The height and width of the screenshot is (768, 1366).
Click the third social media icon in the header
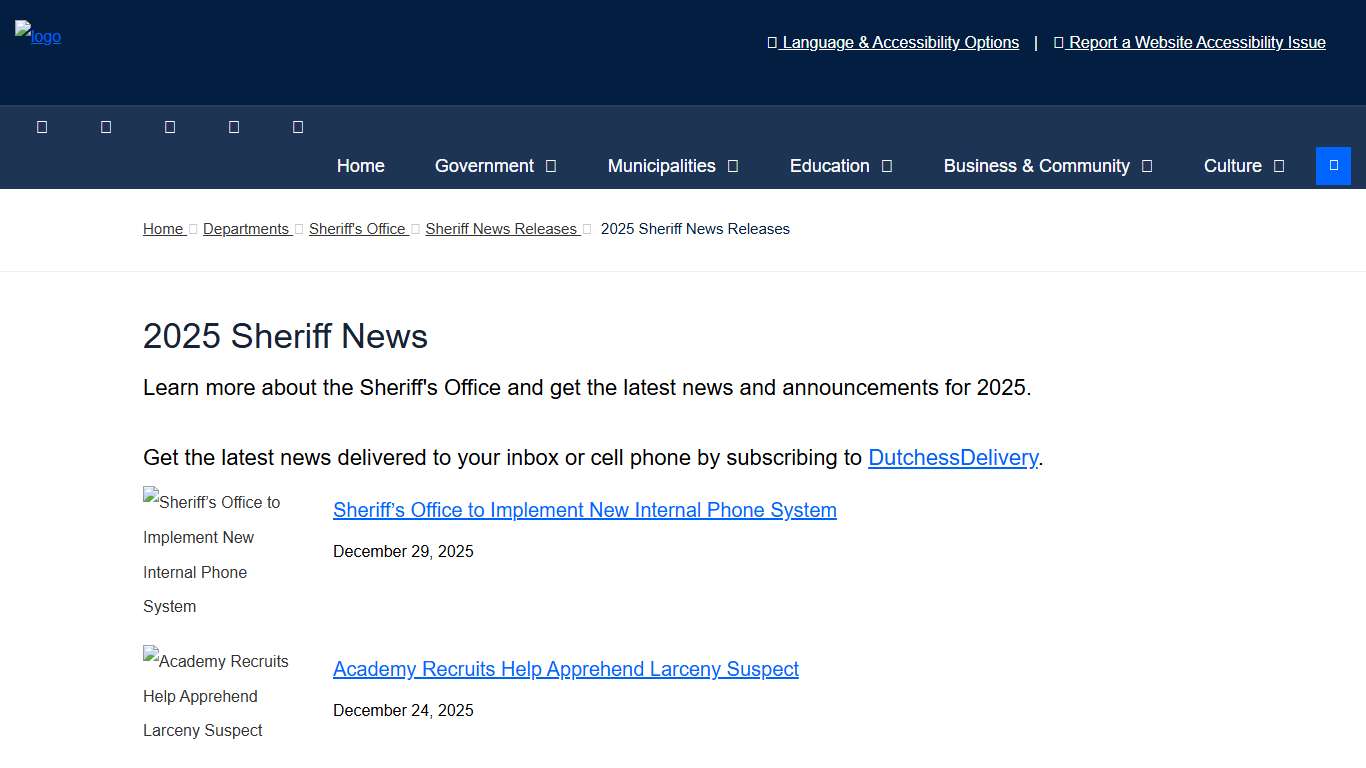coord(170,126)
